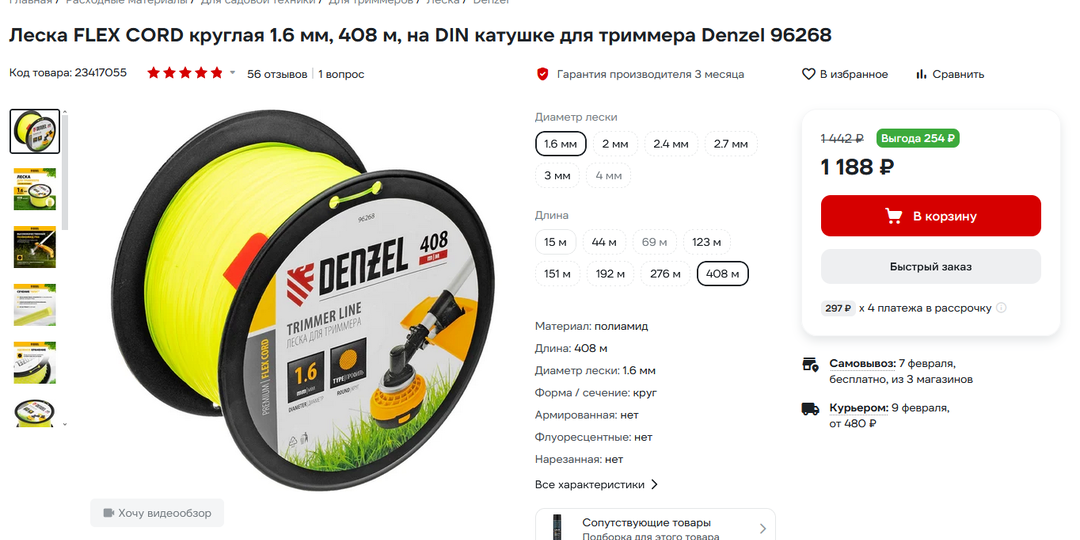Viewport: 1080px width, 540px height.
Task: Click the courier truck icon
Action: pos(811,409)
